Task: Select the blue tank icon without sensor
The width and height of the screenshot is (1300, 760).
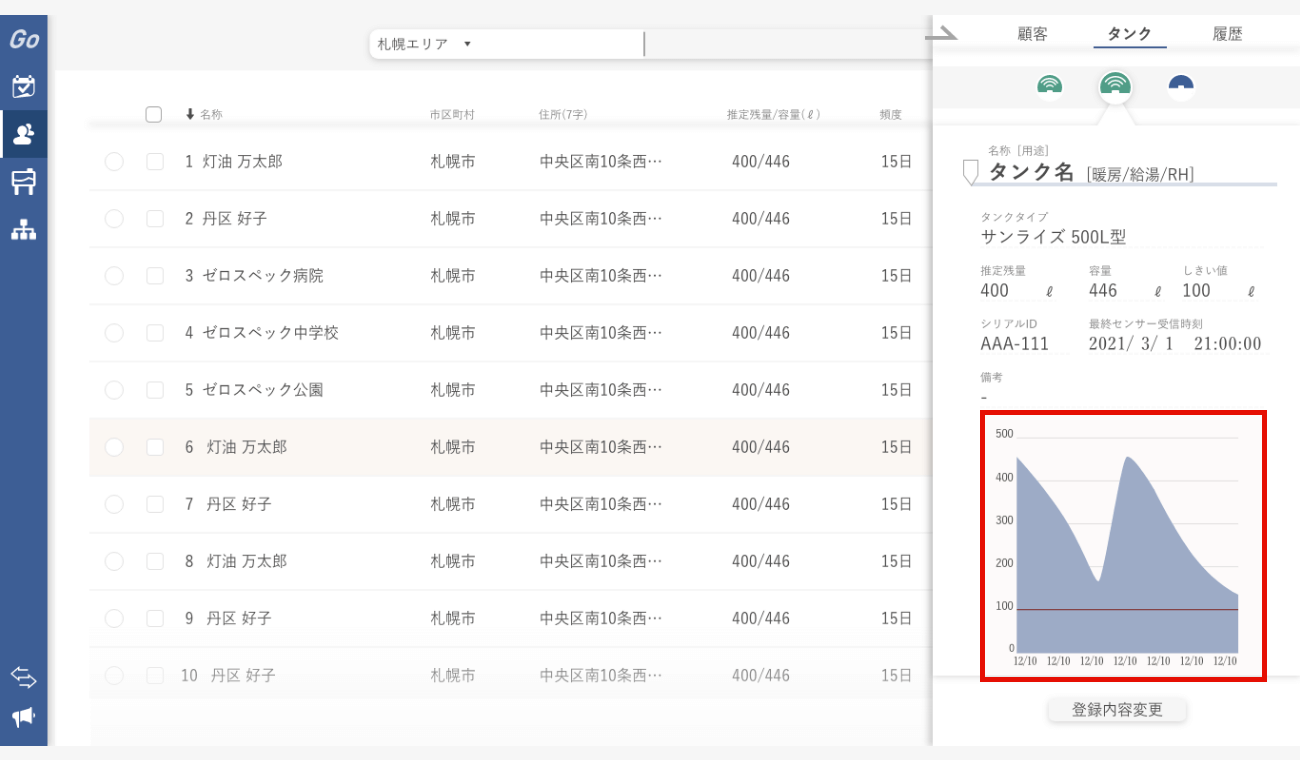Action: [1181, 85]
